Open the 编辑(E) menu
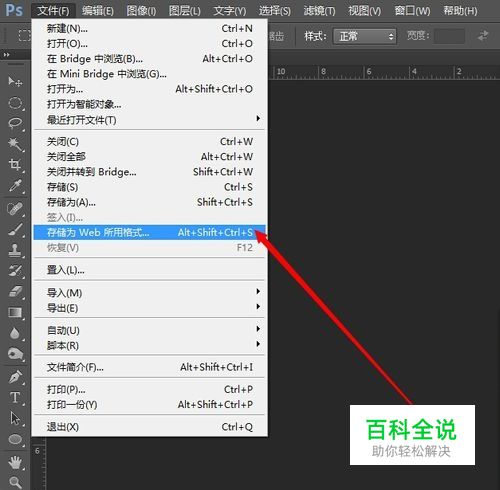This screenshot has width=500, height=490. [x=98, y=11]
